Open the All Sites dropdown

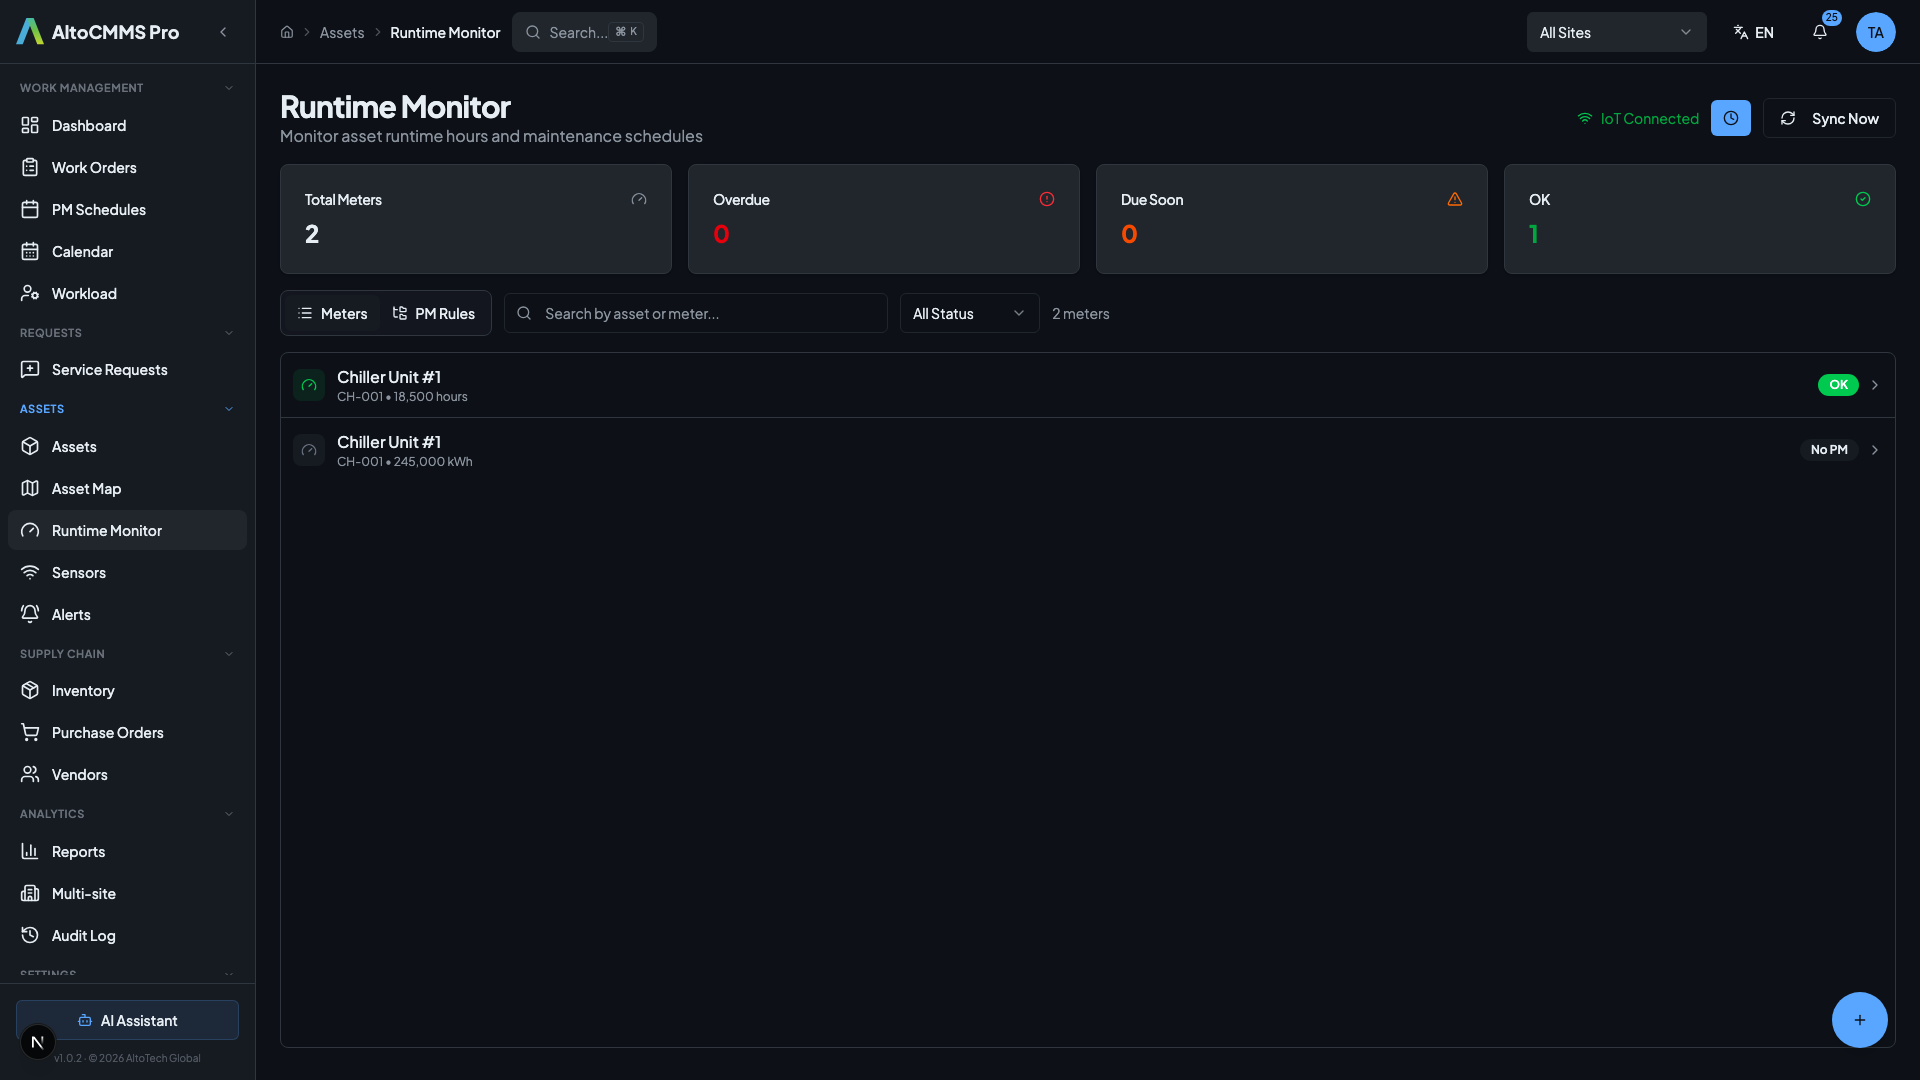1616,32
